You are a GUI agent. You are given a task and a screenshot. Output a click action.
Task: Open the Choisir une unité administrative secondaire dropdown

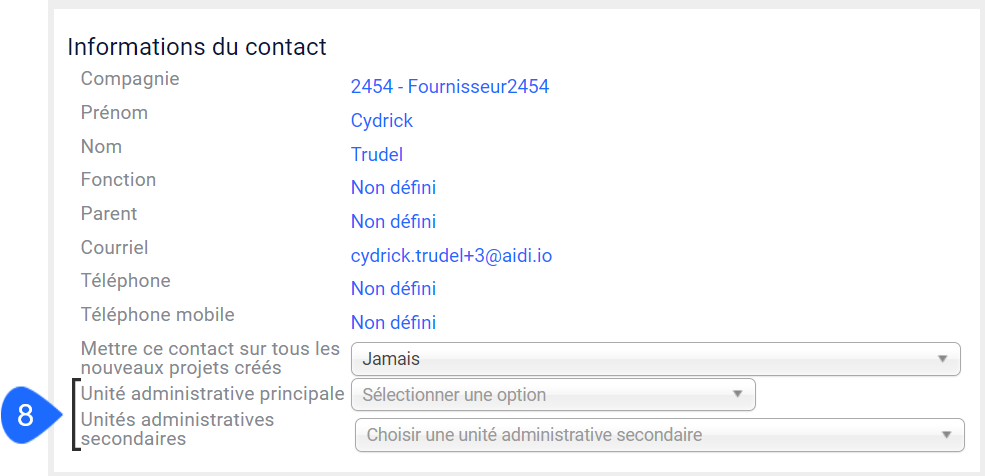[x=660, y=435]
